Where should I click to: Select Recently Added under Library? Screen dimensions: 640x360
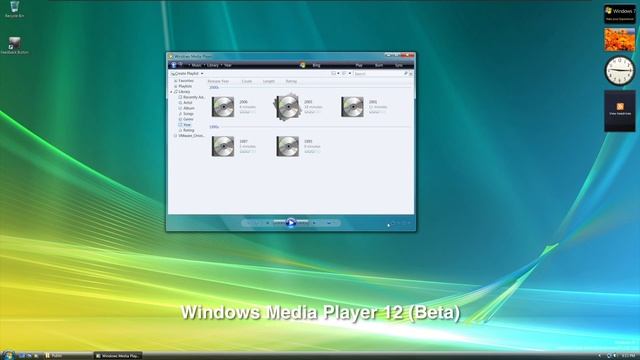coord(192,97)
